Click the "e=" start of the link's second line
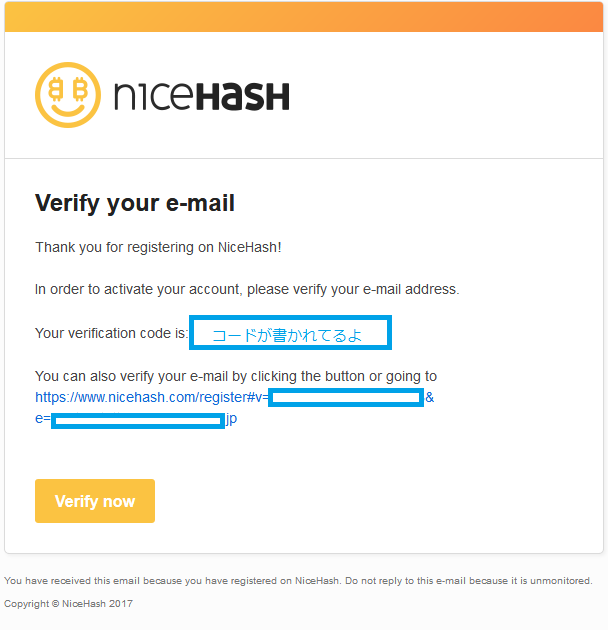Screen dimensions: 608x630 [43, 419]
